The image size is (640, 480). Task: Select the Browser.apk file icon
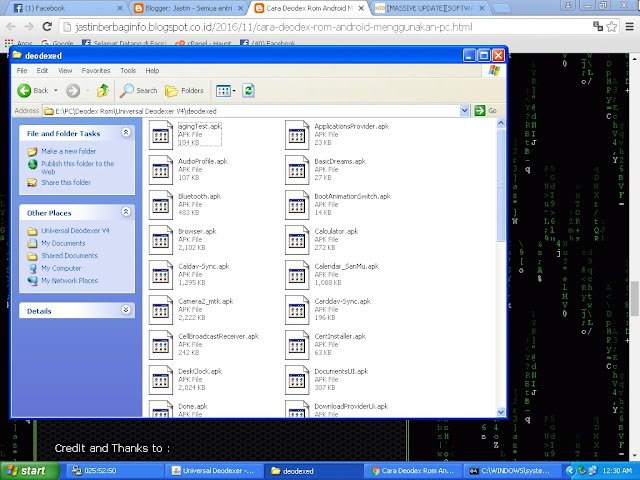[x=160, y=240]
